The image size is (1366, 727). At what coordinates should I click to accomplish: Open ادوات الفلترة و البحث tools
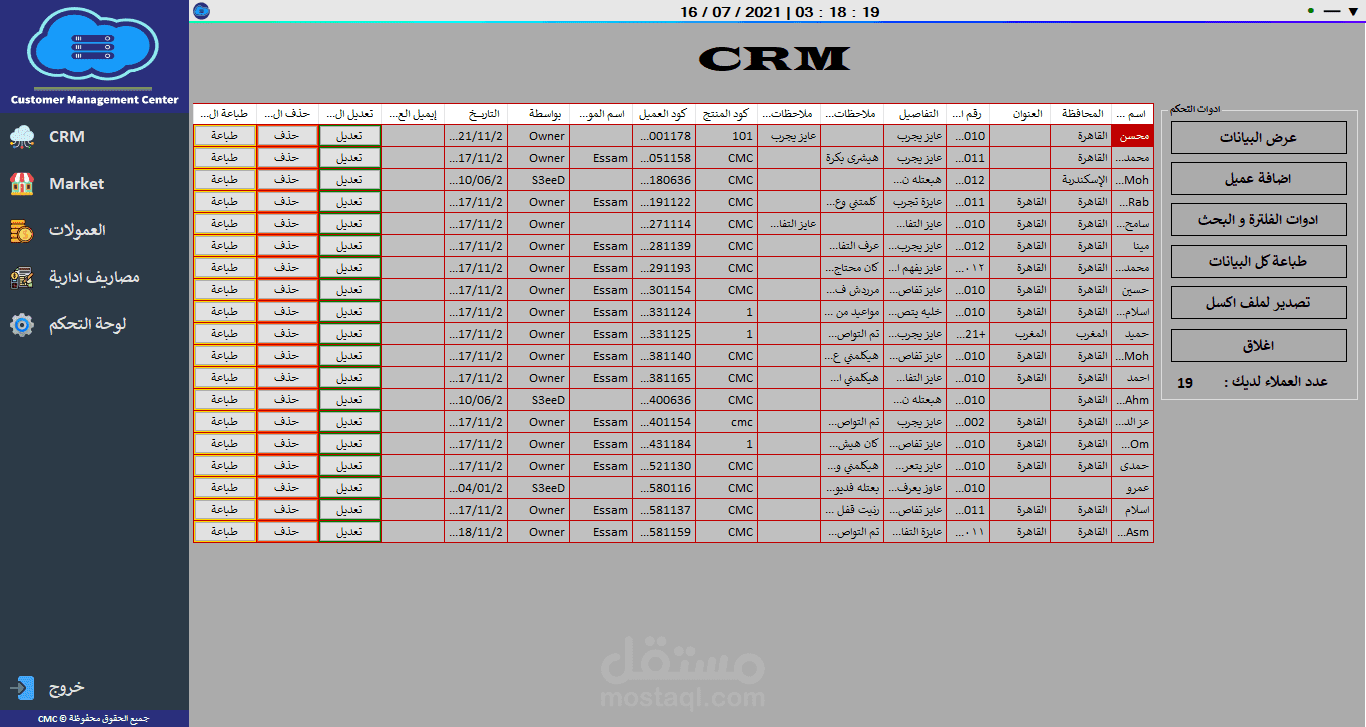[x=1258, y=220]
